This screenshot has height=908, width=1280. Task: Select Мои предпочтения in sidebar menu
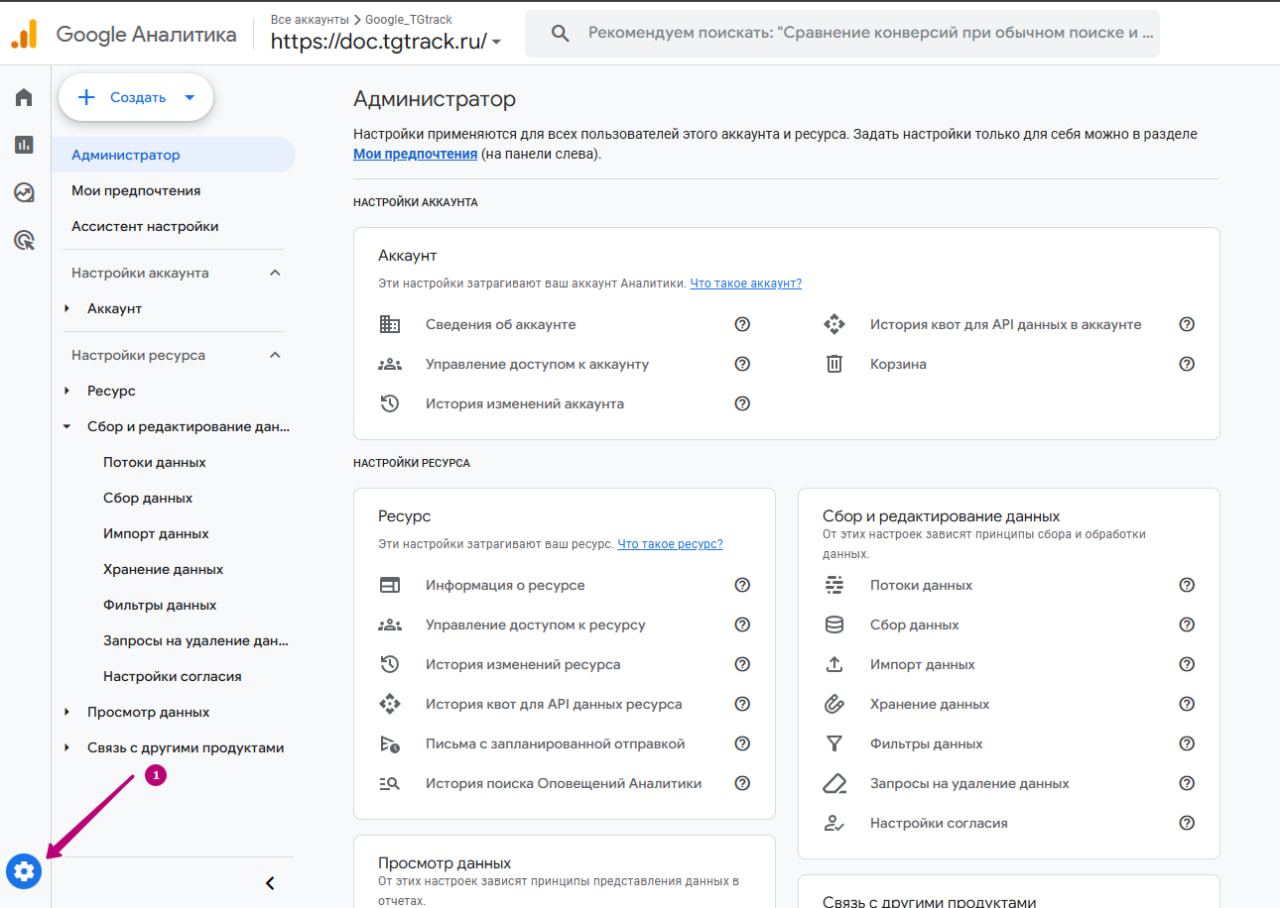pyautogui.click(x=136, y=191)
